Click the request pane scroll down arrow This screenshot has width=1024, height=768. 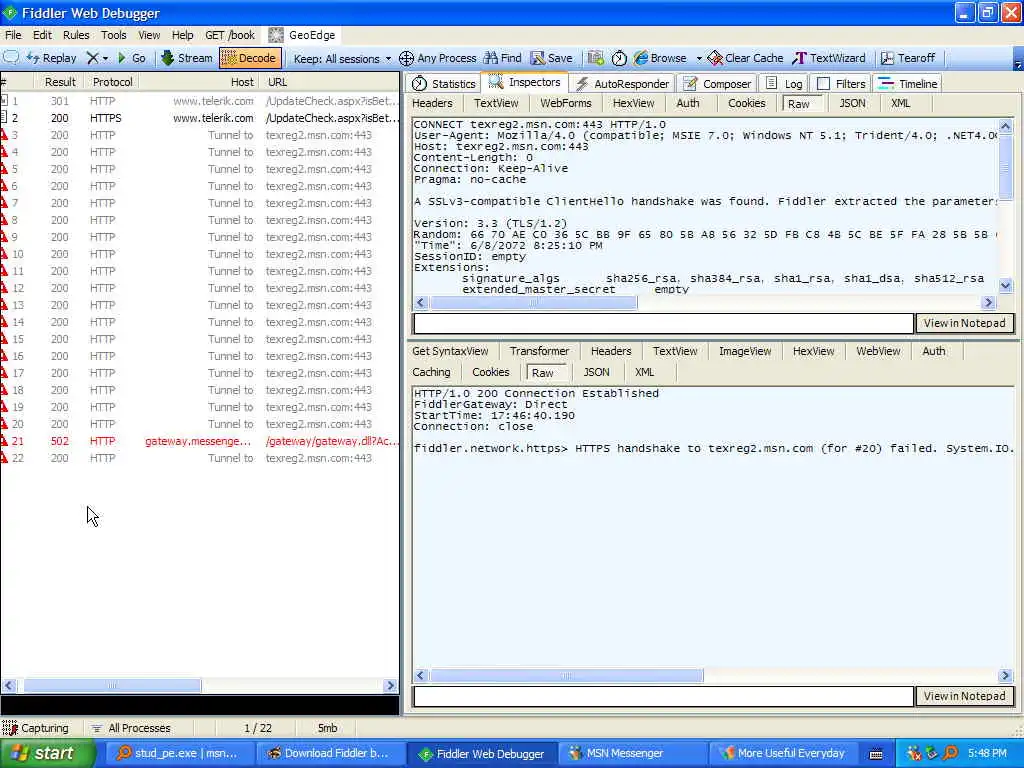coord(1006,285)
